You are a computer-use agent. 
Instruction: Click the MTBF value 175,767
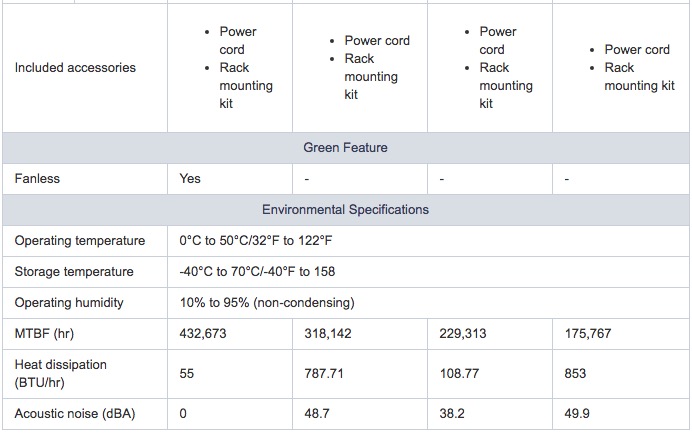tap(588, 334)
